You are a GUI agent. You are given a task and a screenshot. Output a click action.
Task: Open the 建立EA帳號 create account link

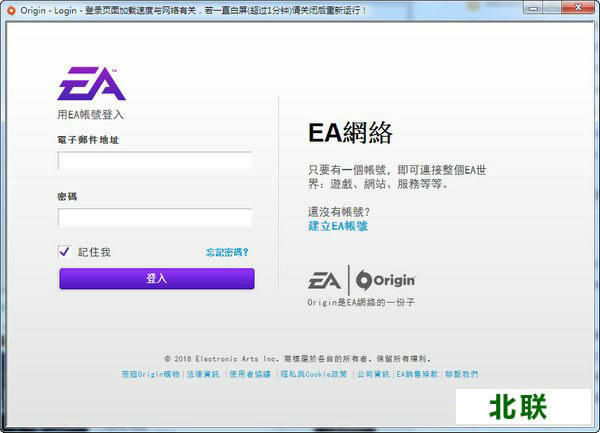coord(338,226)
